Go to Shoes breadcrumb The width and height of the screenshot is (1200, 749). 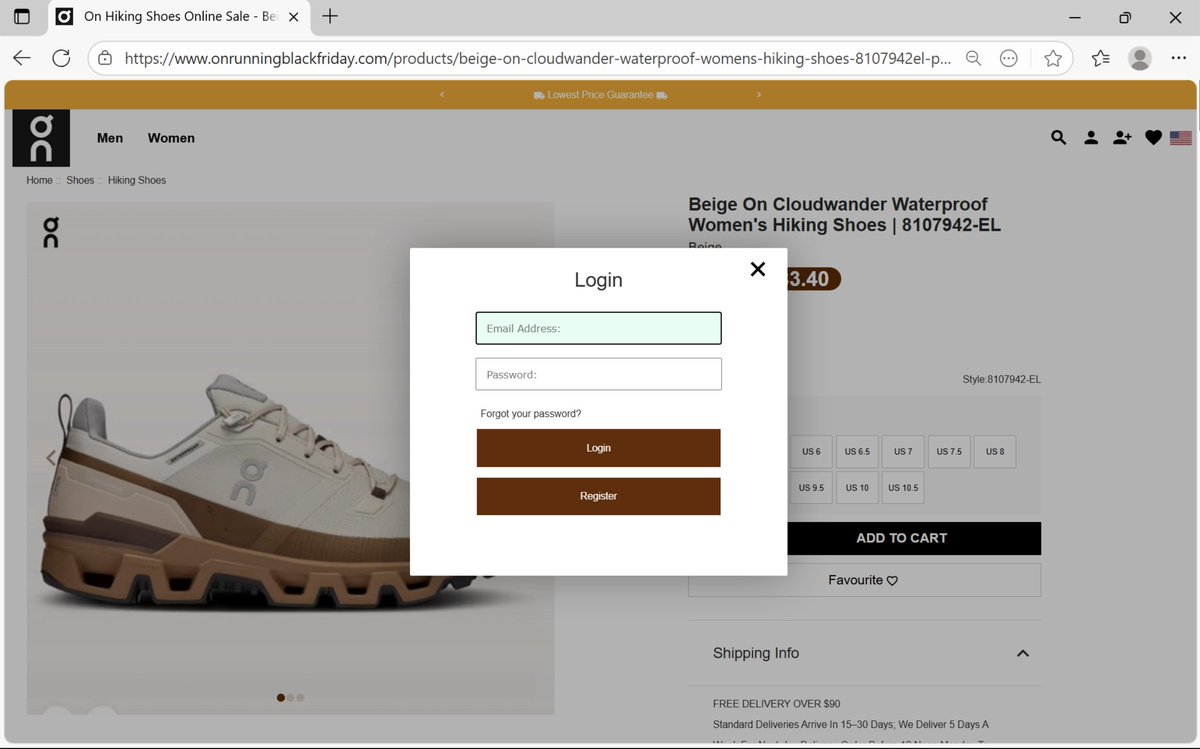coord(80,180)
